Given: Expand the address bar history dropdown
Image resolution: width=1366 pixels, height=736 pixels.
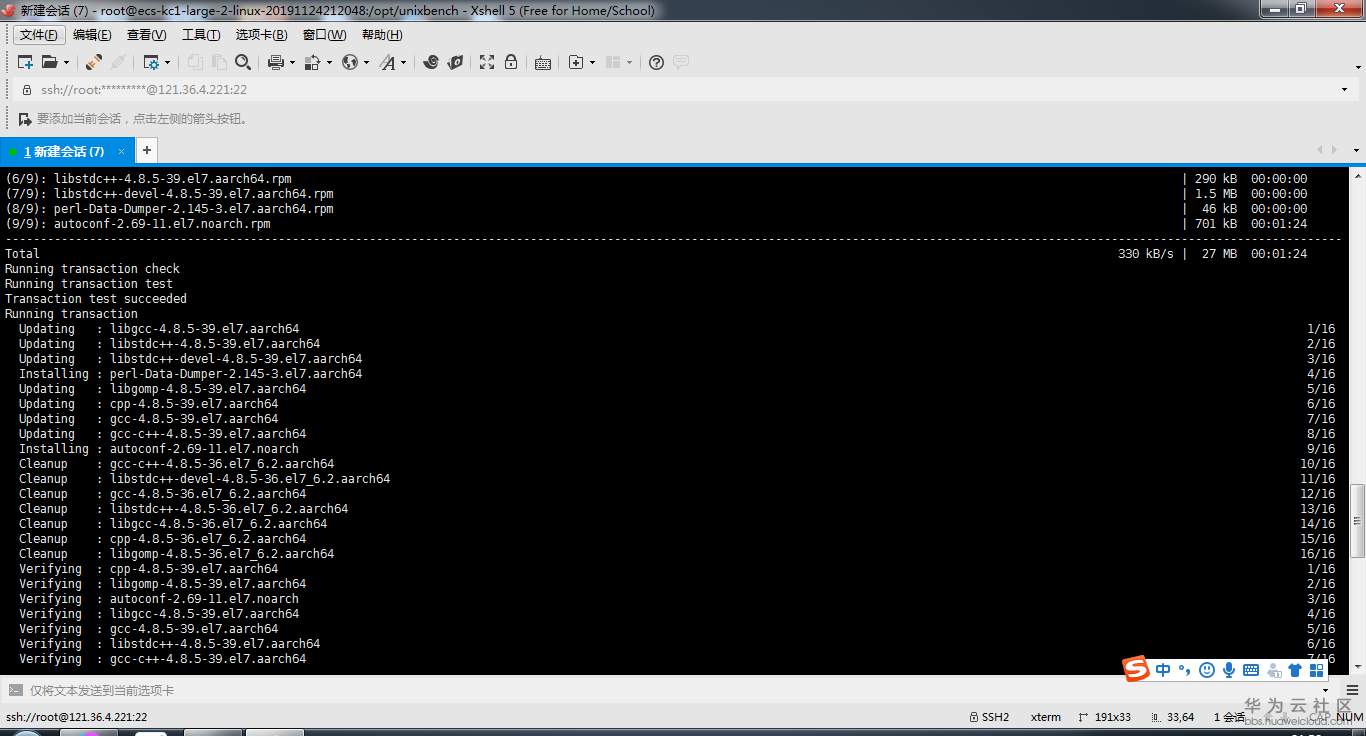Looking at the screenshot, I should pos(1344,89).
